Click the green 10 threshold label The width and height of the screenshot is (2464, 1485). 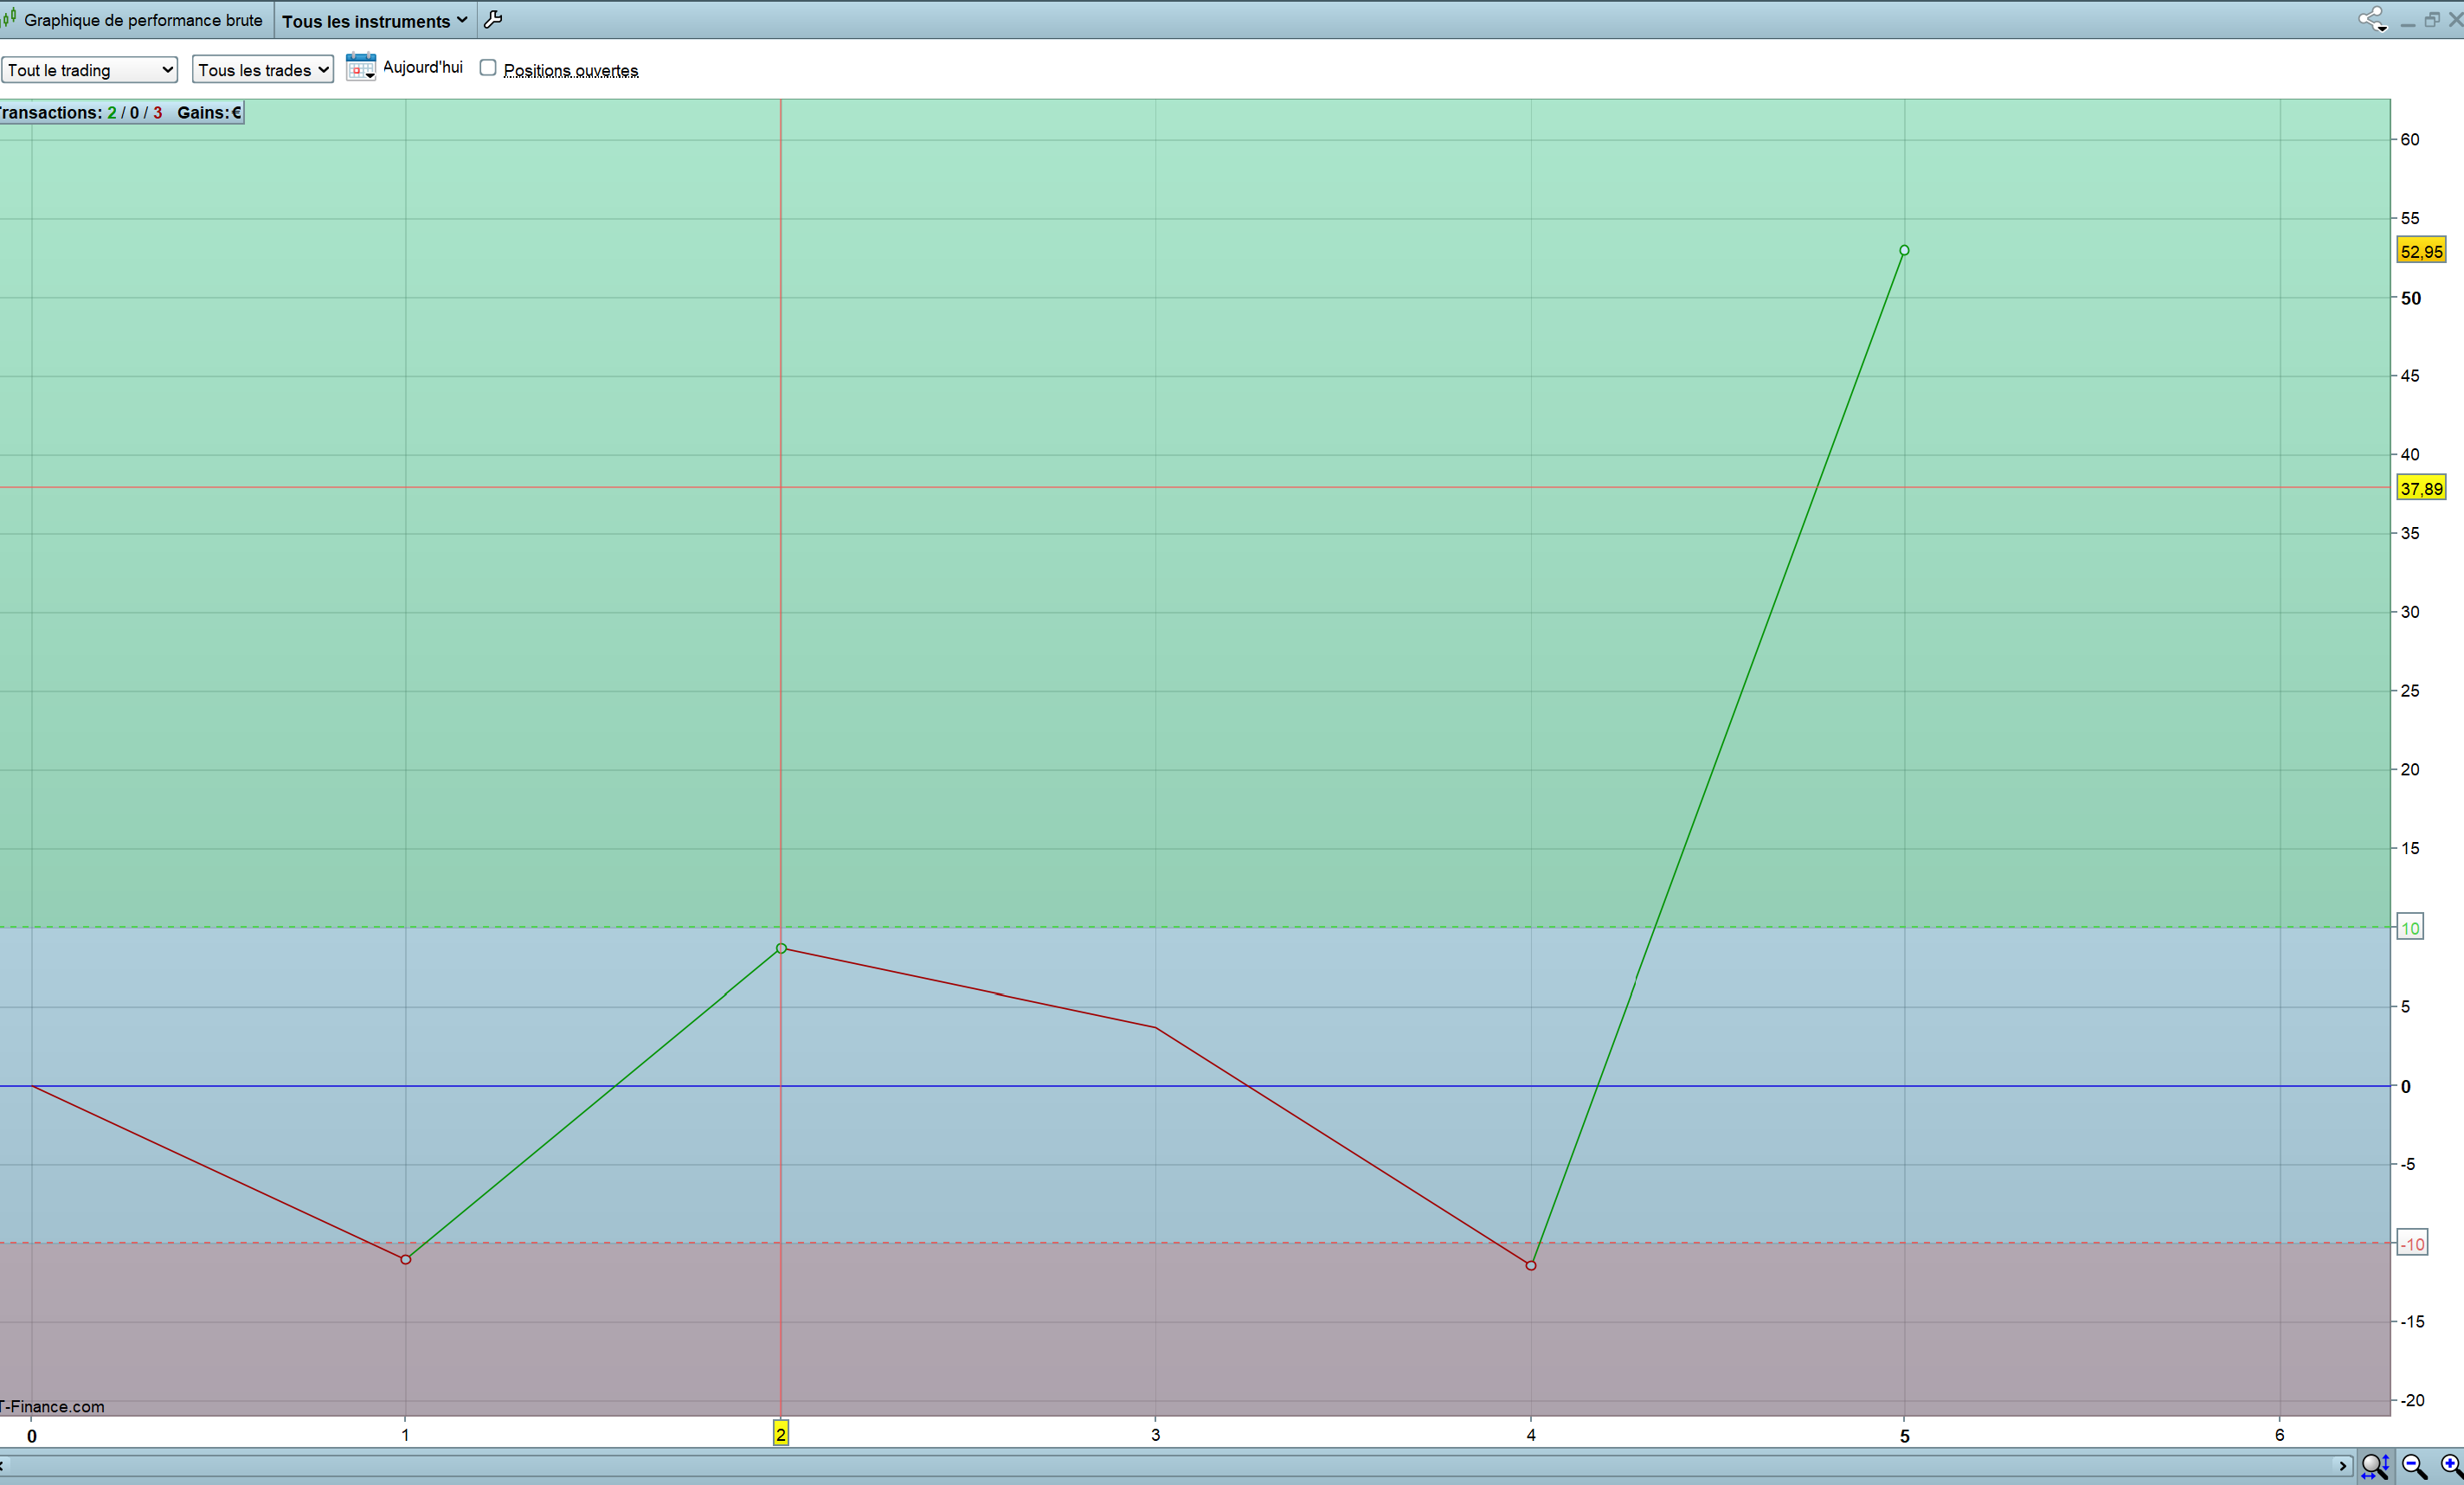2410,928
